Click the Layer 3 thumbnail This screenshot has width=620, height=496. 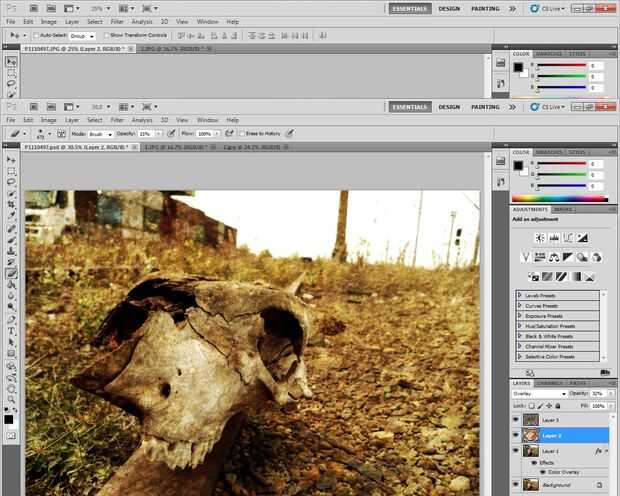(531, 420)
